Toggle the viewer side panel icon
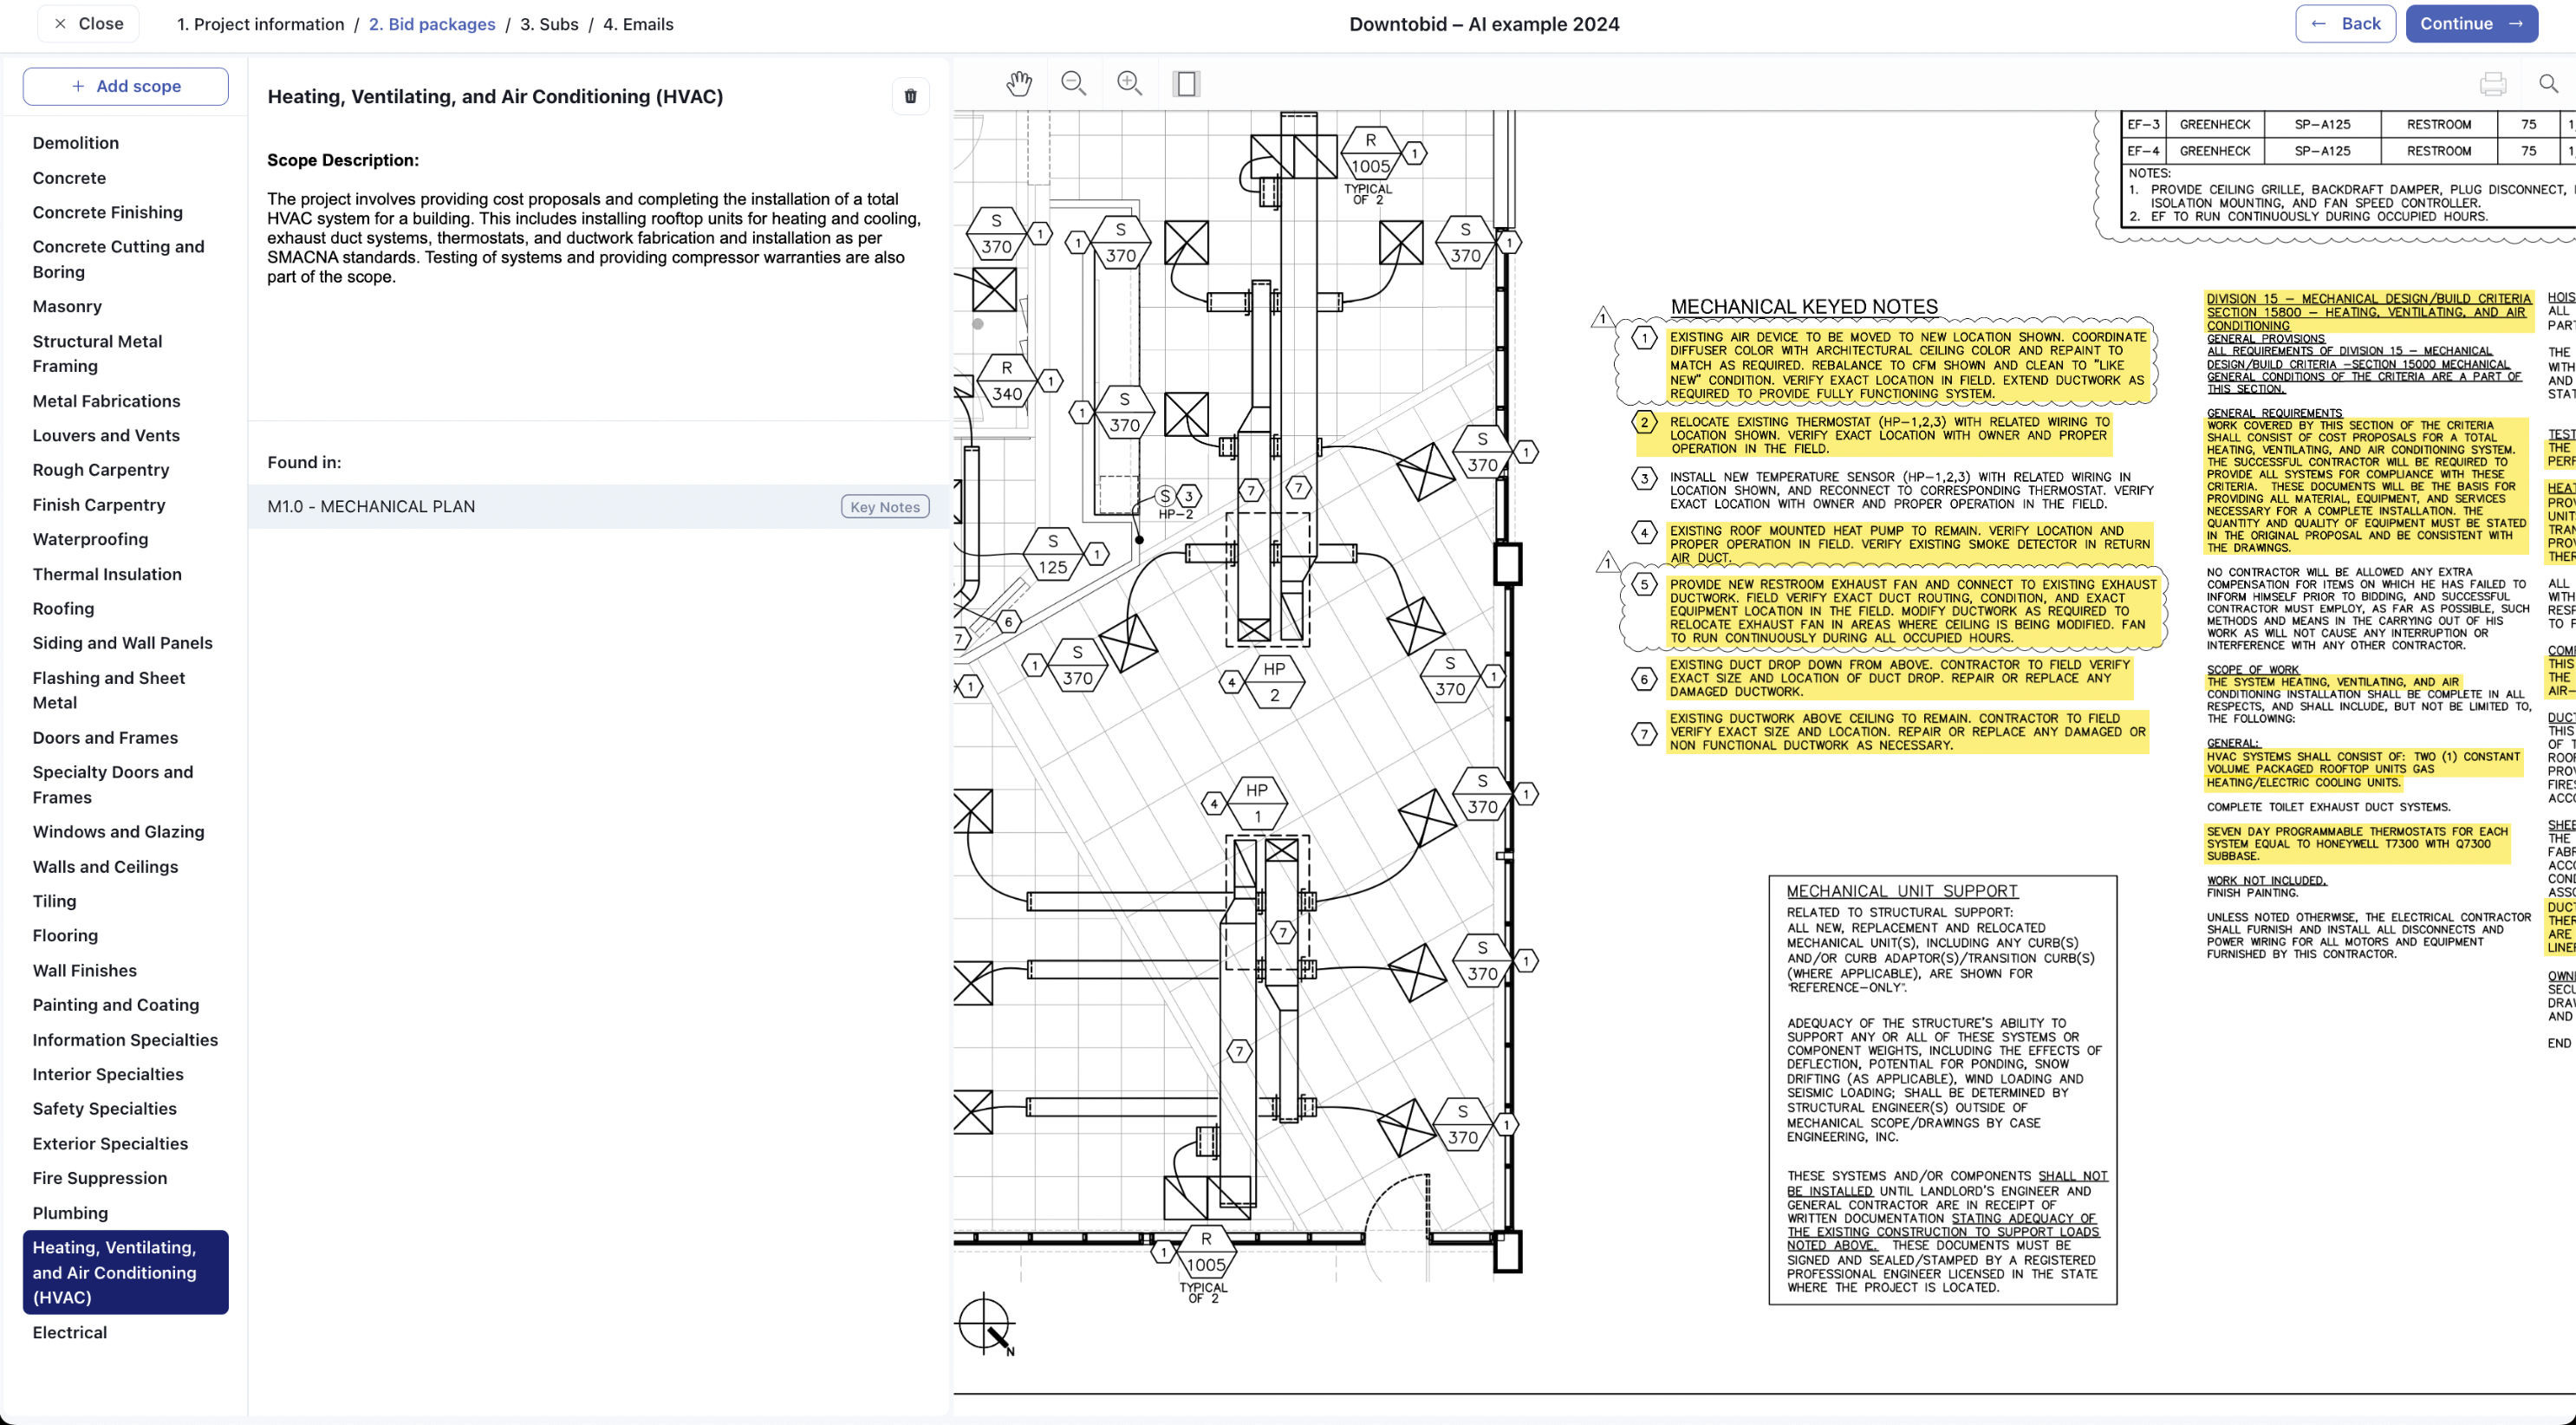2576x1425 pixels. (1187, 84)
